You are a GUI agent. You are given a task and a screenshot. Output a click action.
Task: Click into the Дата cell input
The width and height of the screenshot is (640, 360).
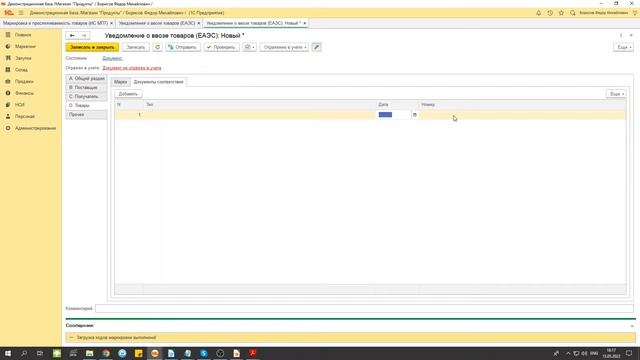click(394, 115)
